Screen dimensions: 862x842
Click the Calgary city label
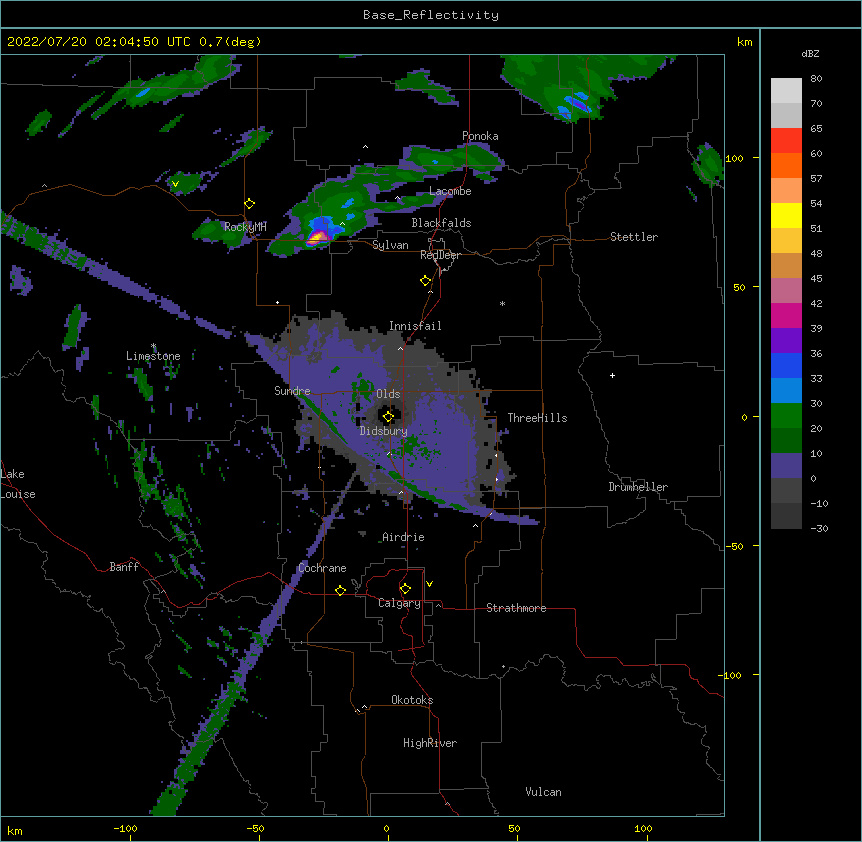(x=399, y=603)
